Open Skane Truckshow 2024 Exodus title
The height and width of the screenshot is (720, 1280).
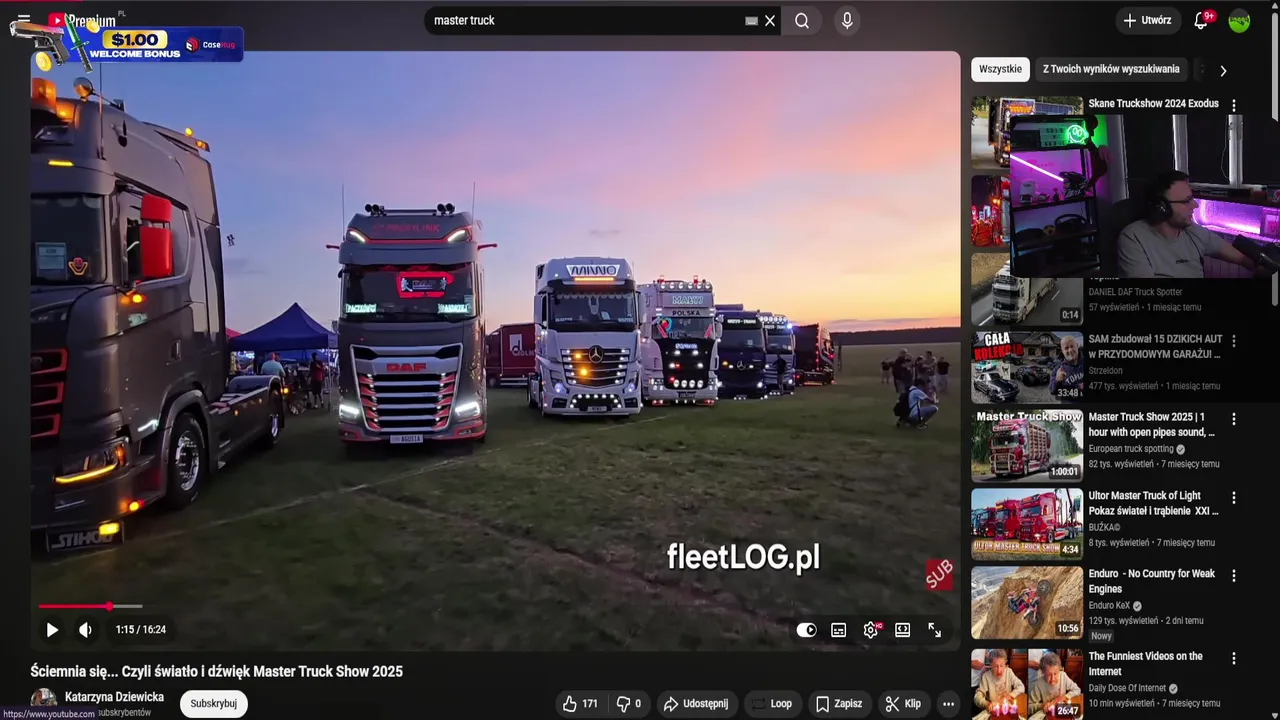tap(1153, 103)
